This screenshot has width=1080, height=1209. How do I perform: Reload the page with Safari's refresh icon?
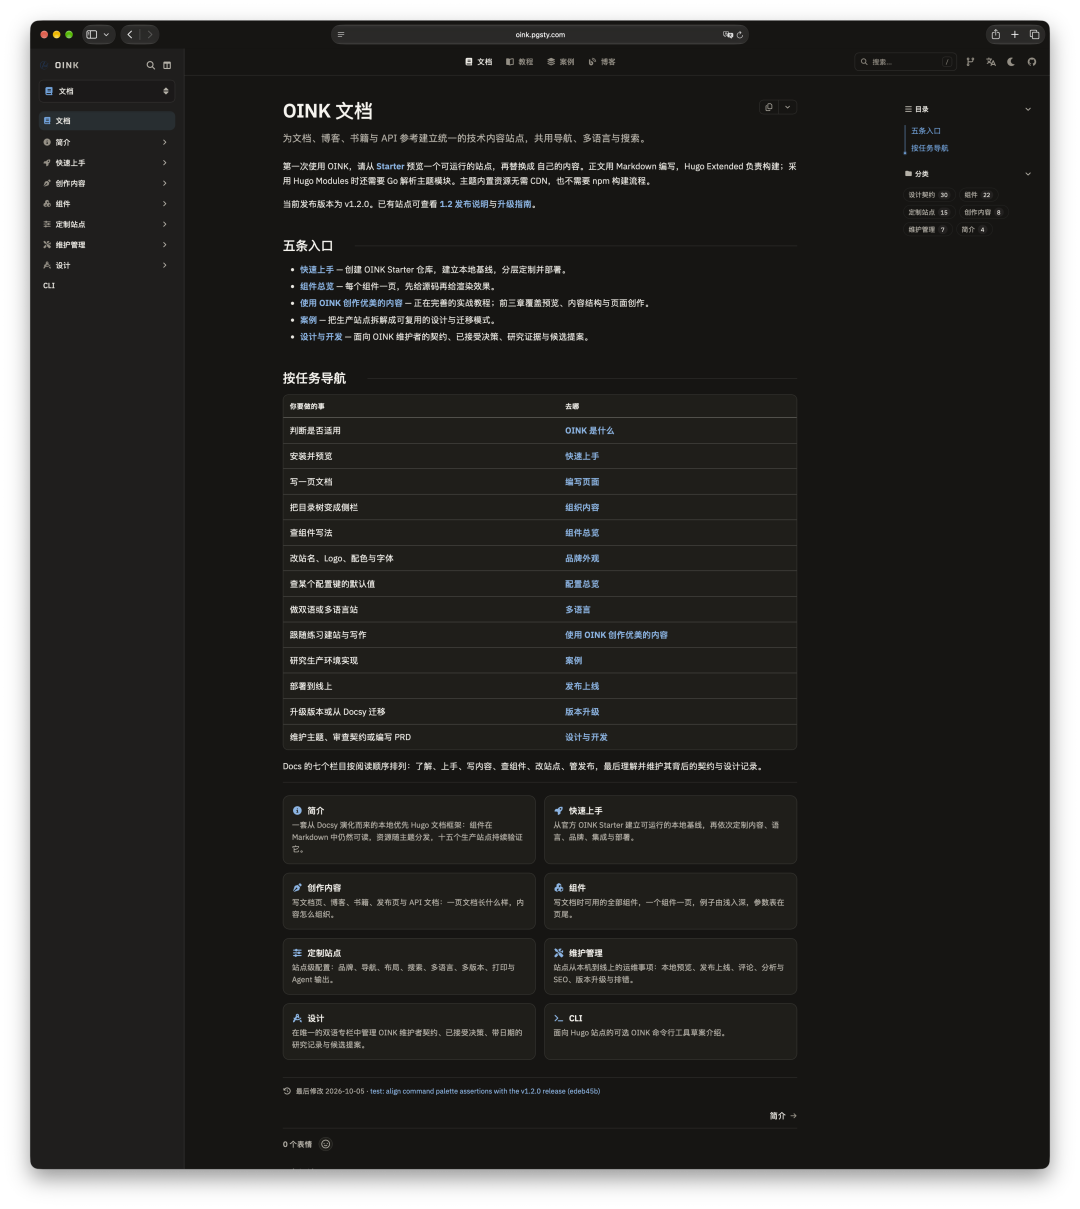click(740, 35)
